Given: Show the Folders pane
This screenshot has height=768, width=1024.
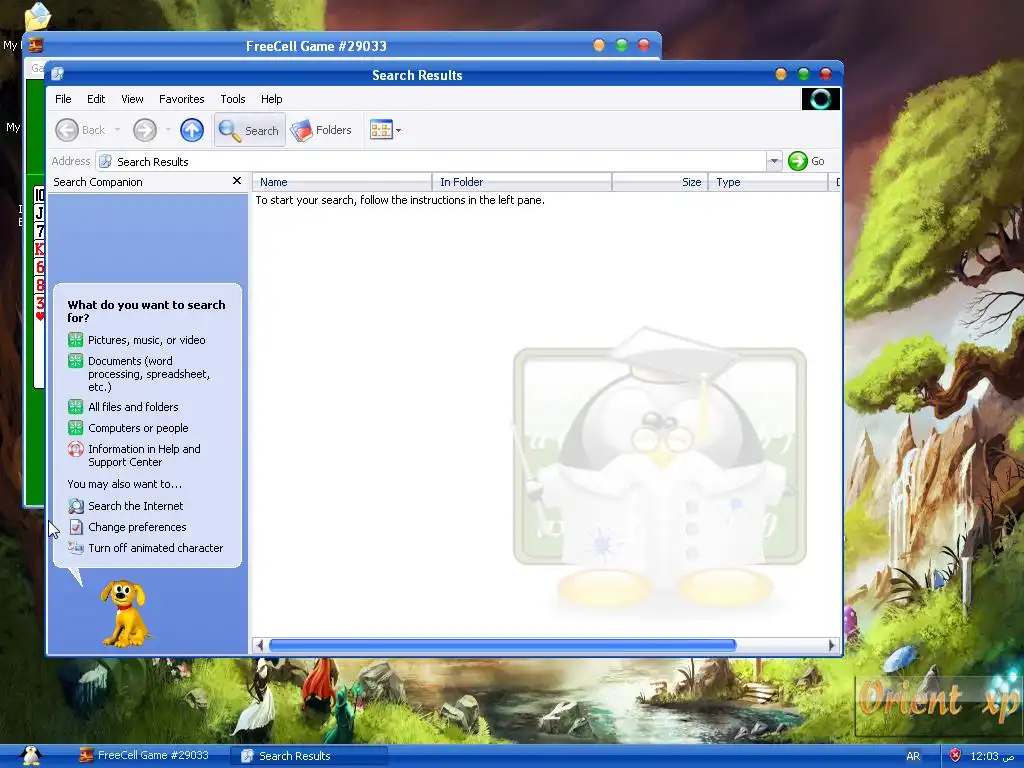Looking at the screenshot, I should (321, 130).
